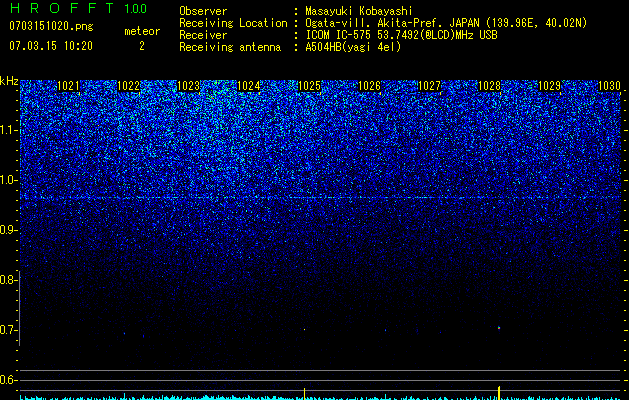Click the 1.0 kHz axis label

(x=8, y=180)
